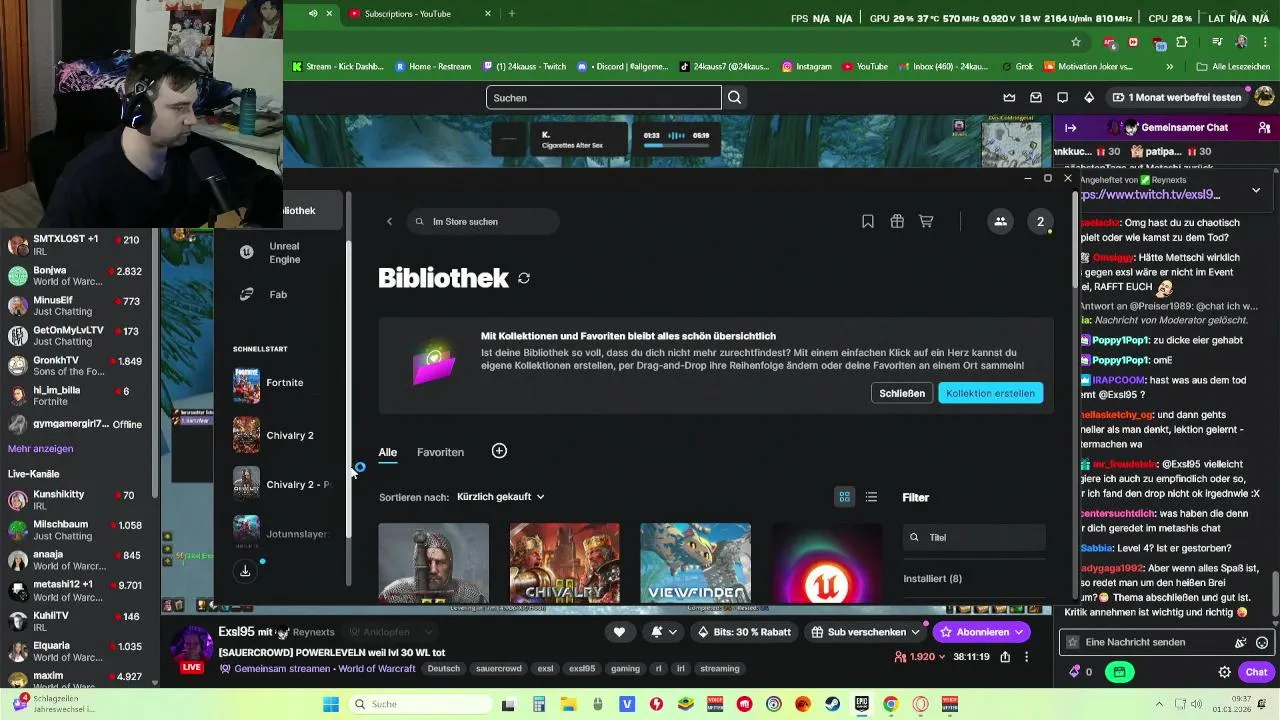The image size is (1280, 720).
Task: Open the downloads icon in Epic sidebar
Action: 245,571
